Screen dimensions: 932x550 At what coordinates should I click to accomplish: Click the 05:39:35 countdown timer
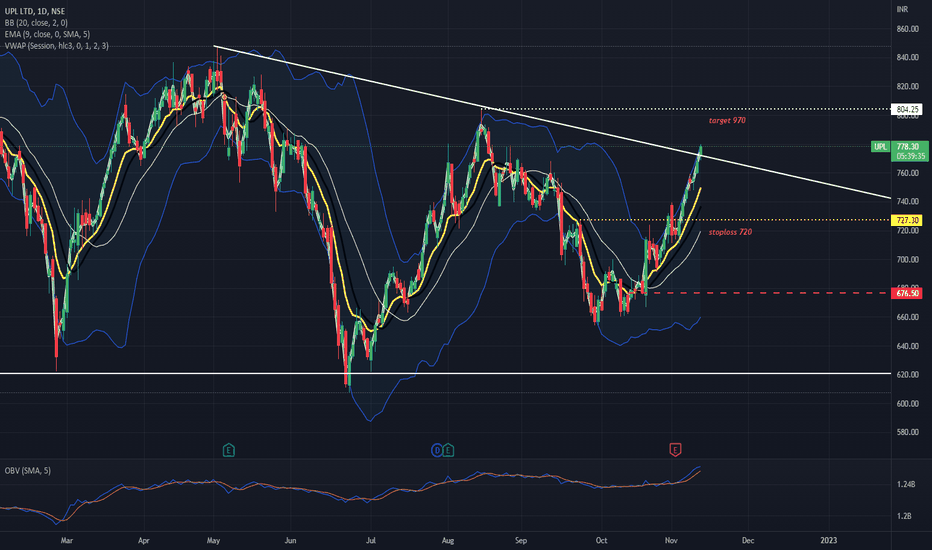(x=911, y=156)
